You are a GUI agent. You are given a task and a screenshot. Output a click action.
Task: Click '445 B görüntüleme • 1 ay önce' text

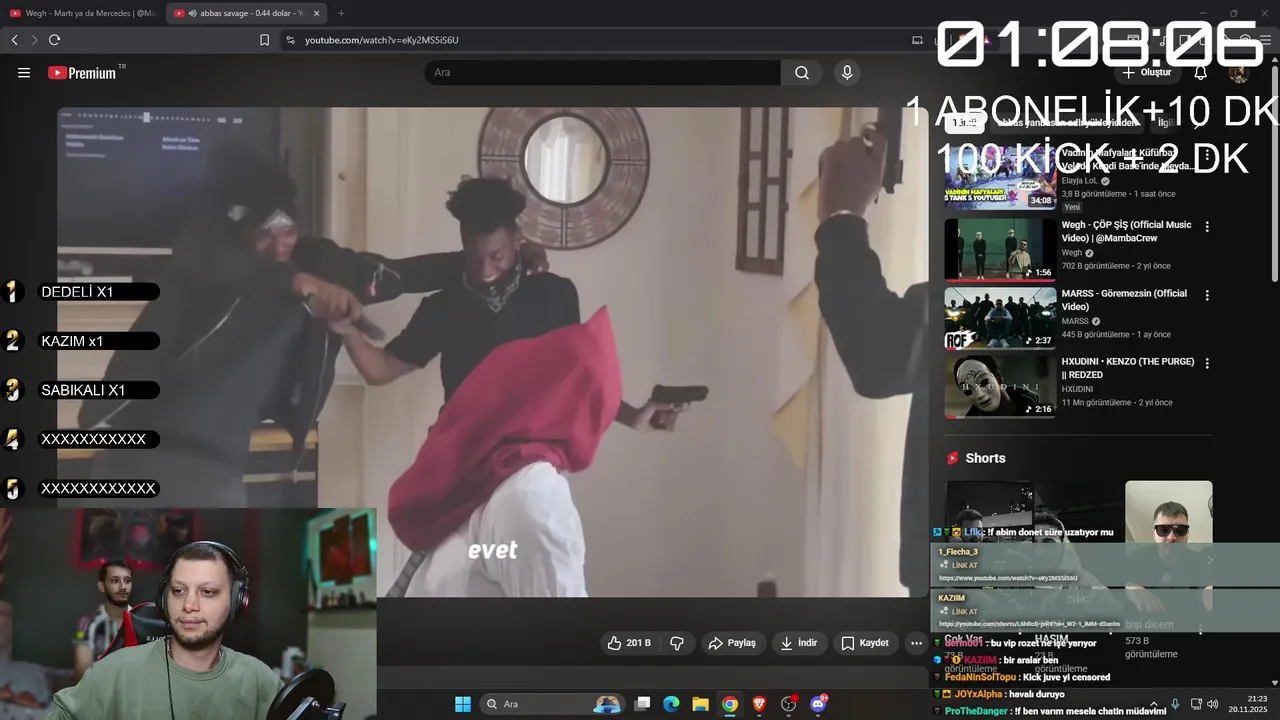coord(1116,334)
